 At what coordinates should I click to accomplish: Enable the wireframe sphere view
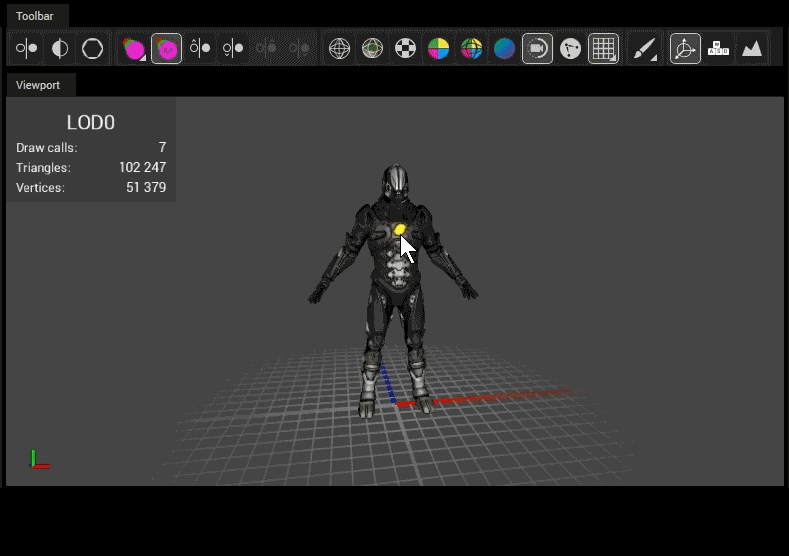click(x=340, y=48)
